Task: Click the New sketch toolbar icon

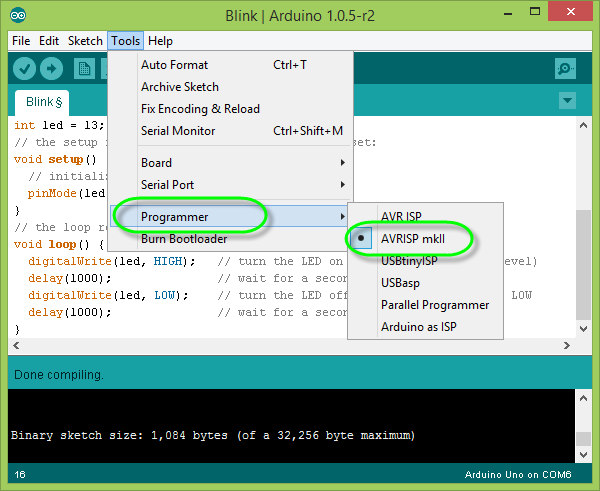Action: (84, 69)
